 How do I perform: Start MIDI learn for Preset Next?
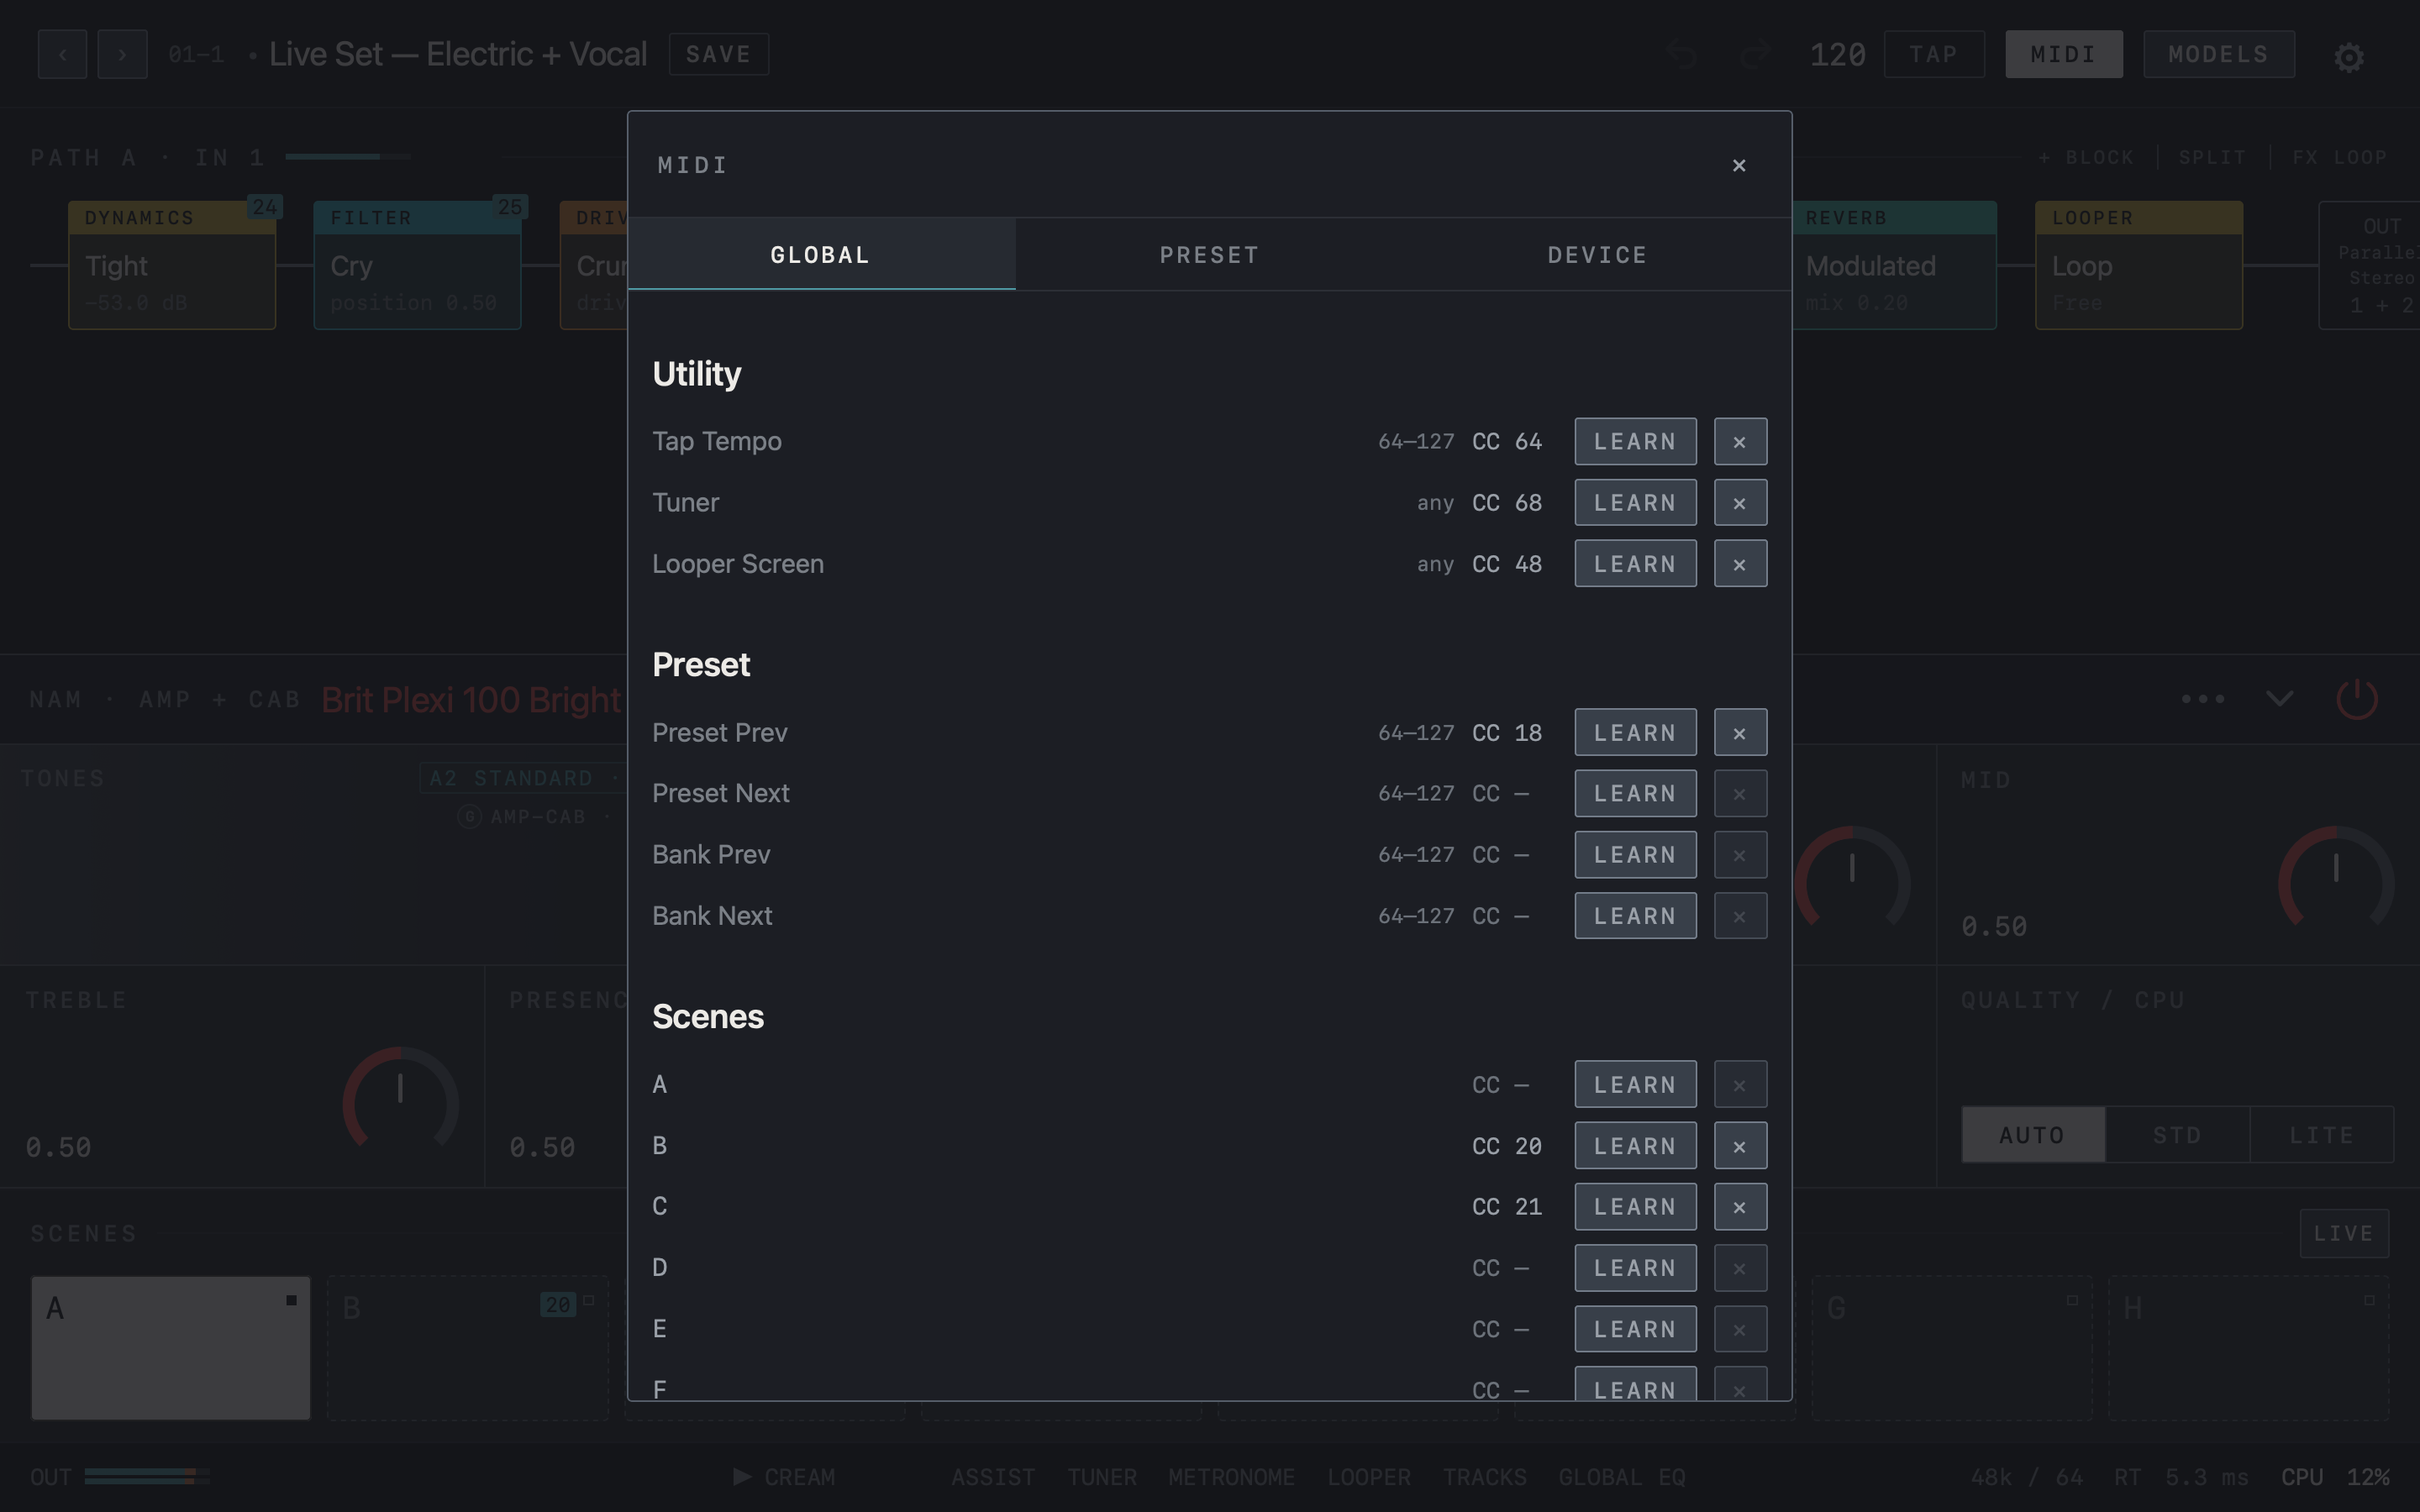pos(1635,794)
